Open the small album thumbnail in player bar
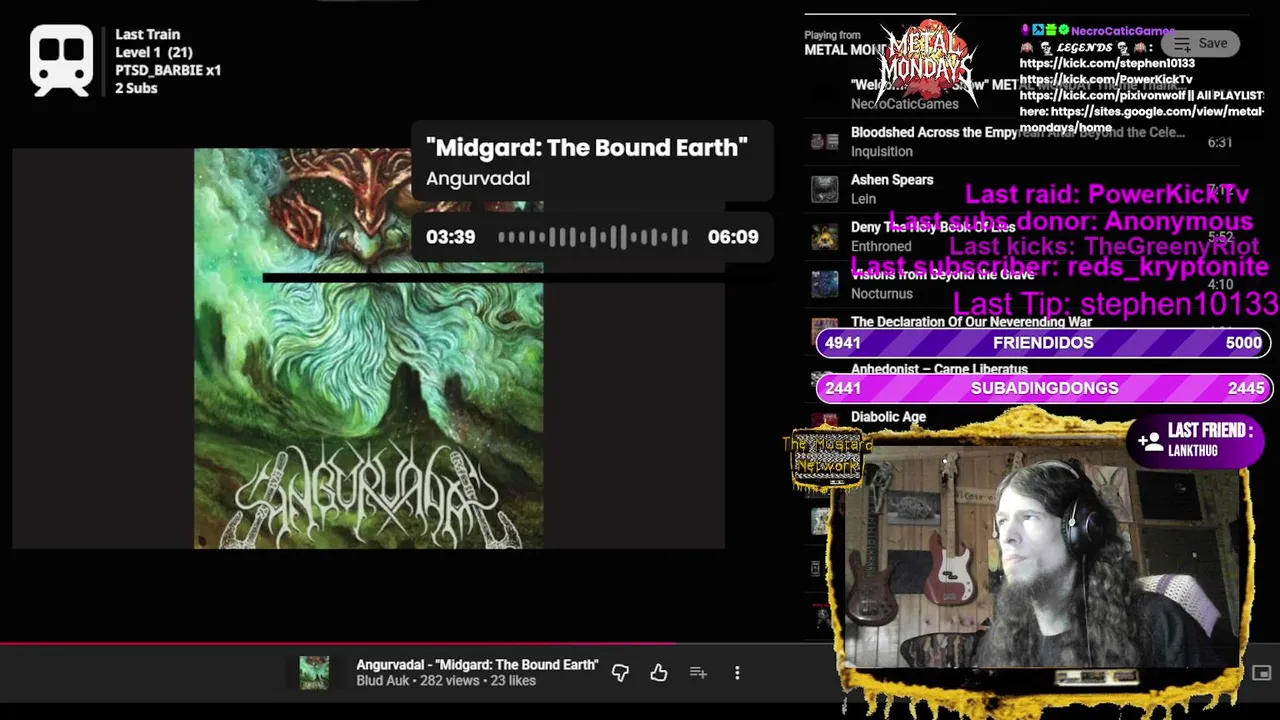 [x=314, y=673]
